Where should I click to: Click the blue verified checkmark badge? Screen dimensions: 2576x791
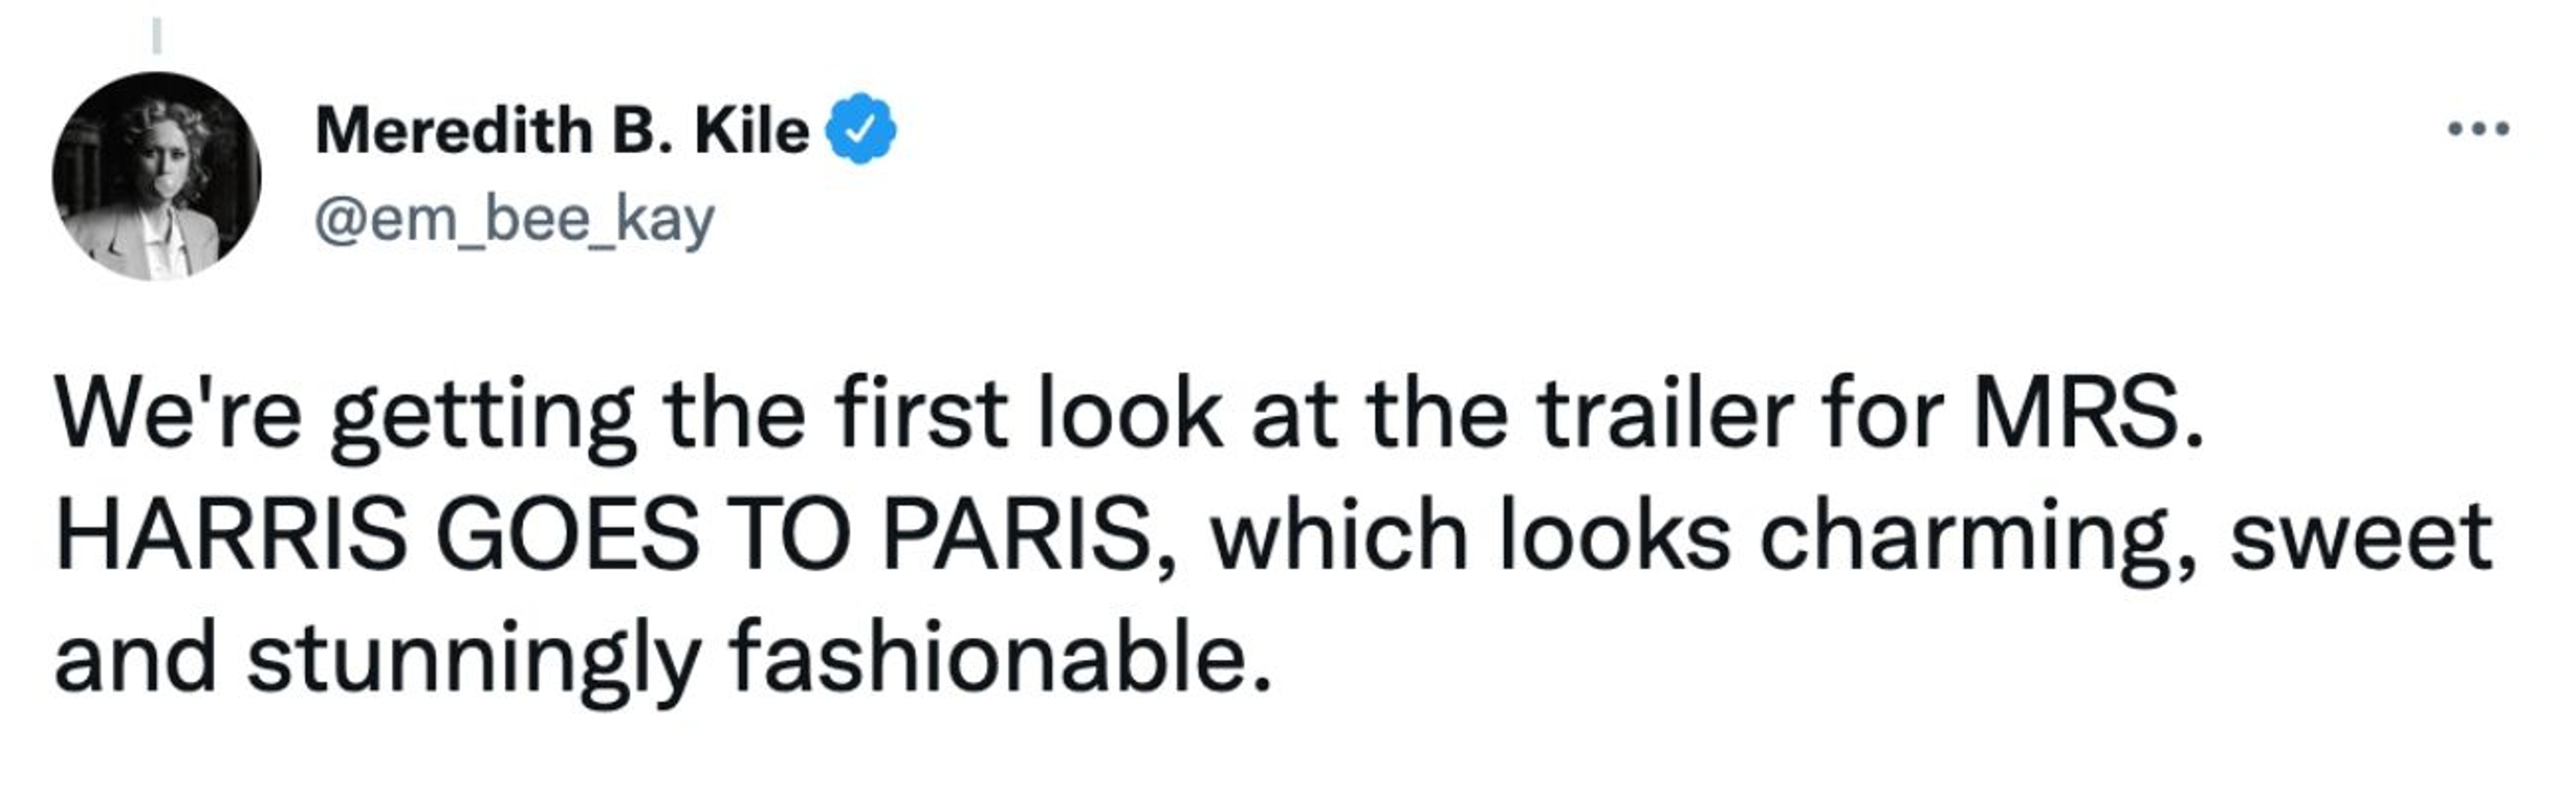click(860, 129)
